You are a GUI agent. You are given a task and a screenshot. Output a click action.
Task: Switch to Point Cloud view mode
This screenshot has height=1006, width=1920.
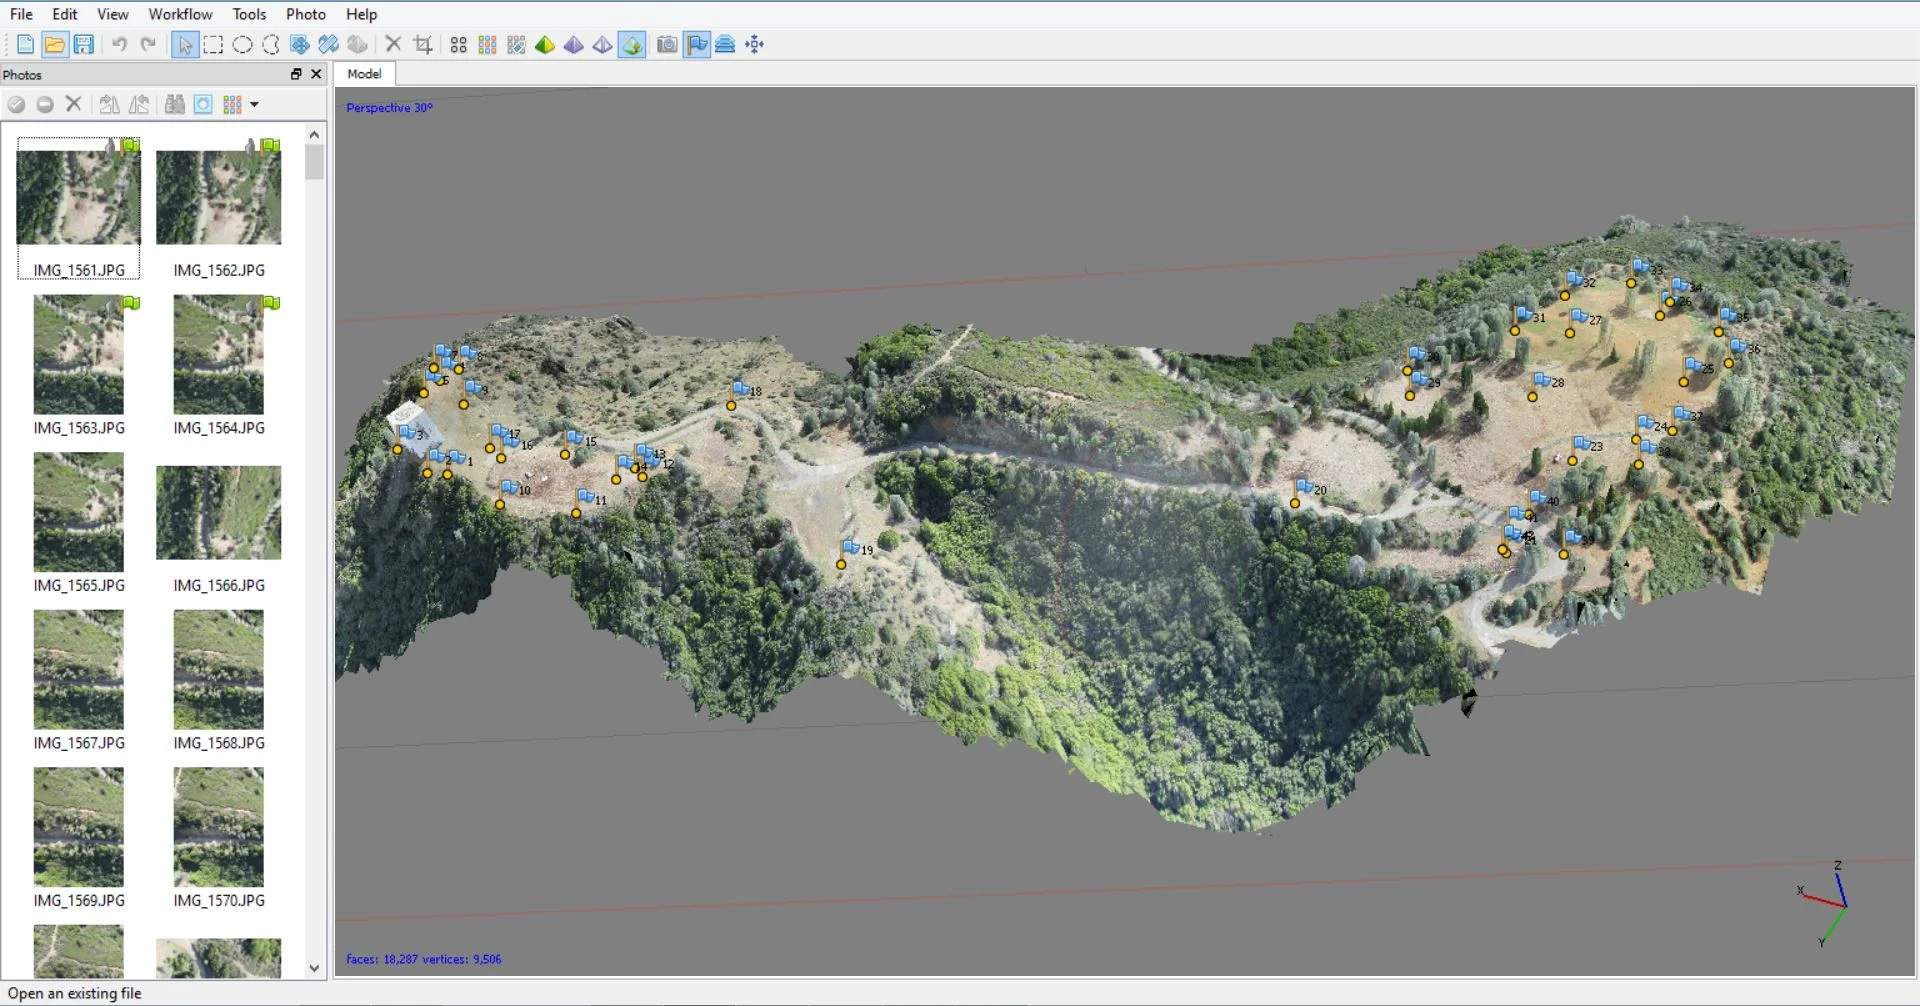pos(458,45)
